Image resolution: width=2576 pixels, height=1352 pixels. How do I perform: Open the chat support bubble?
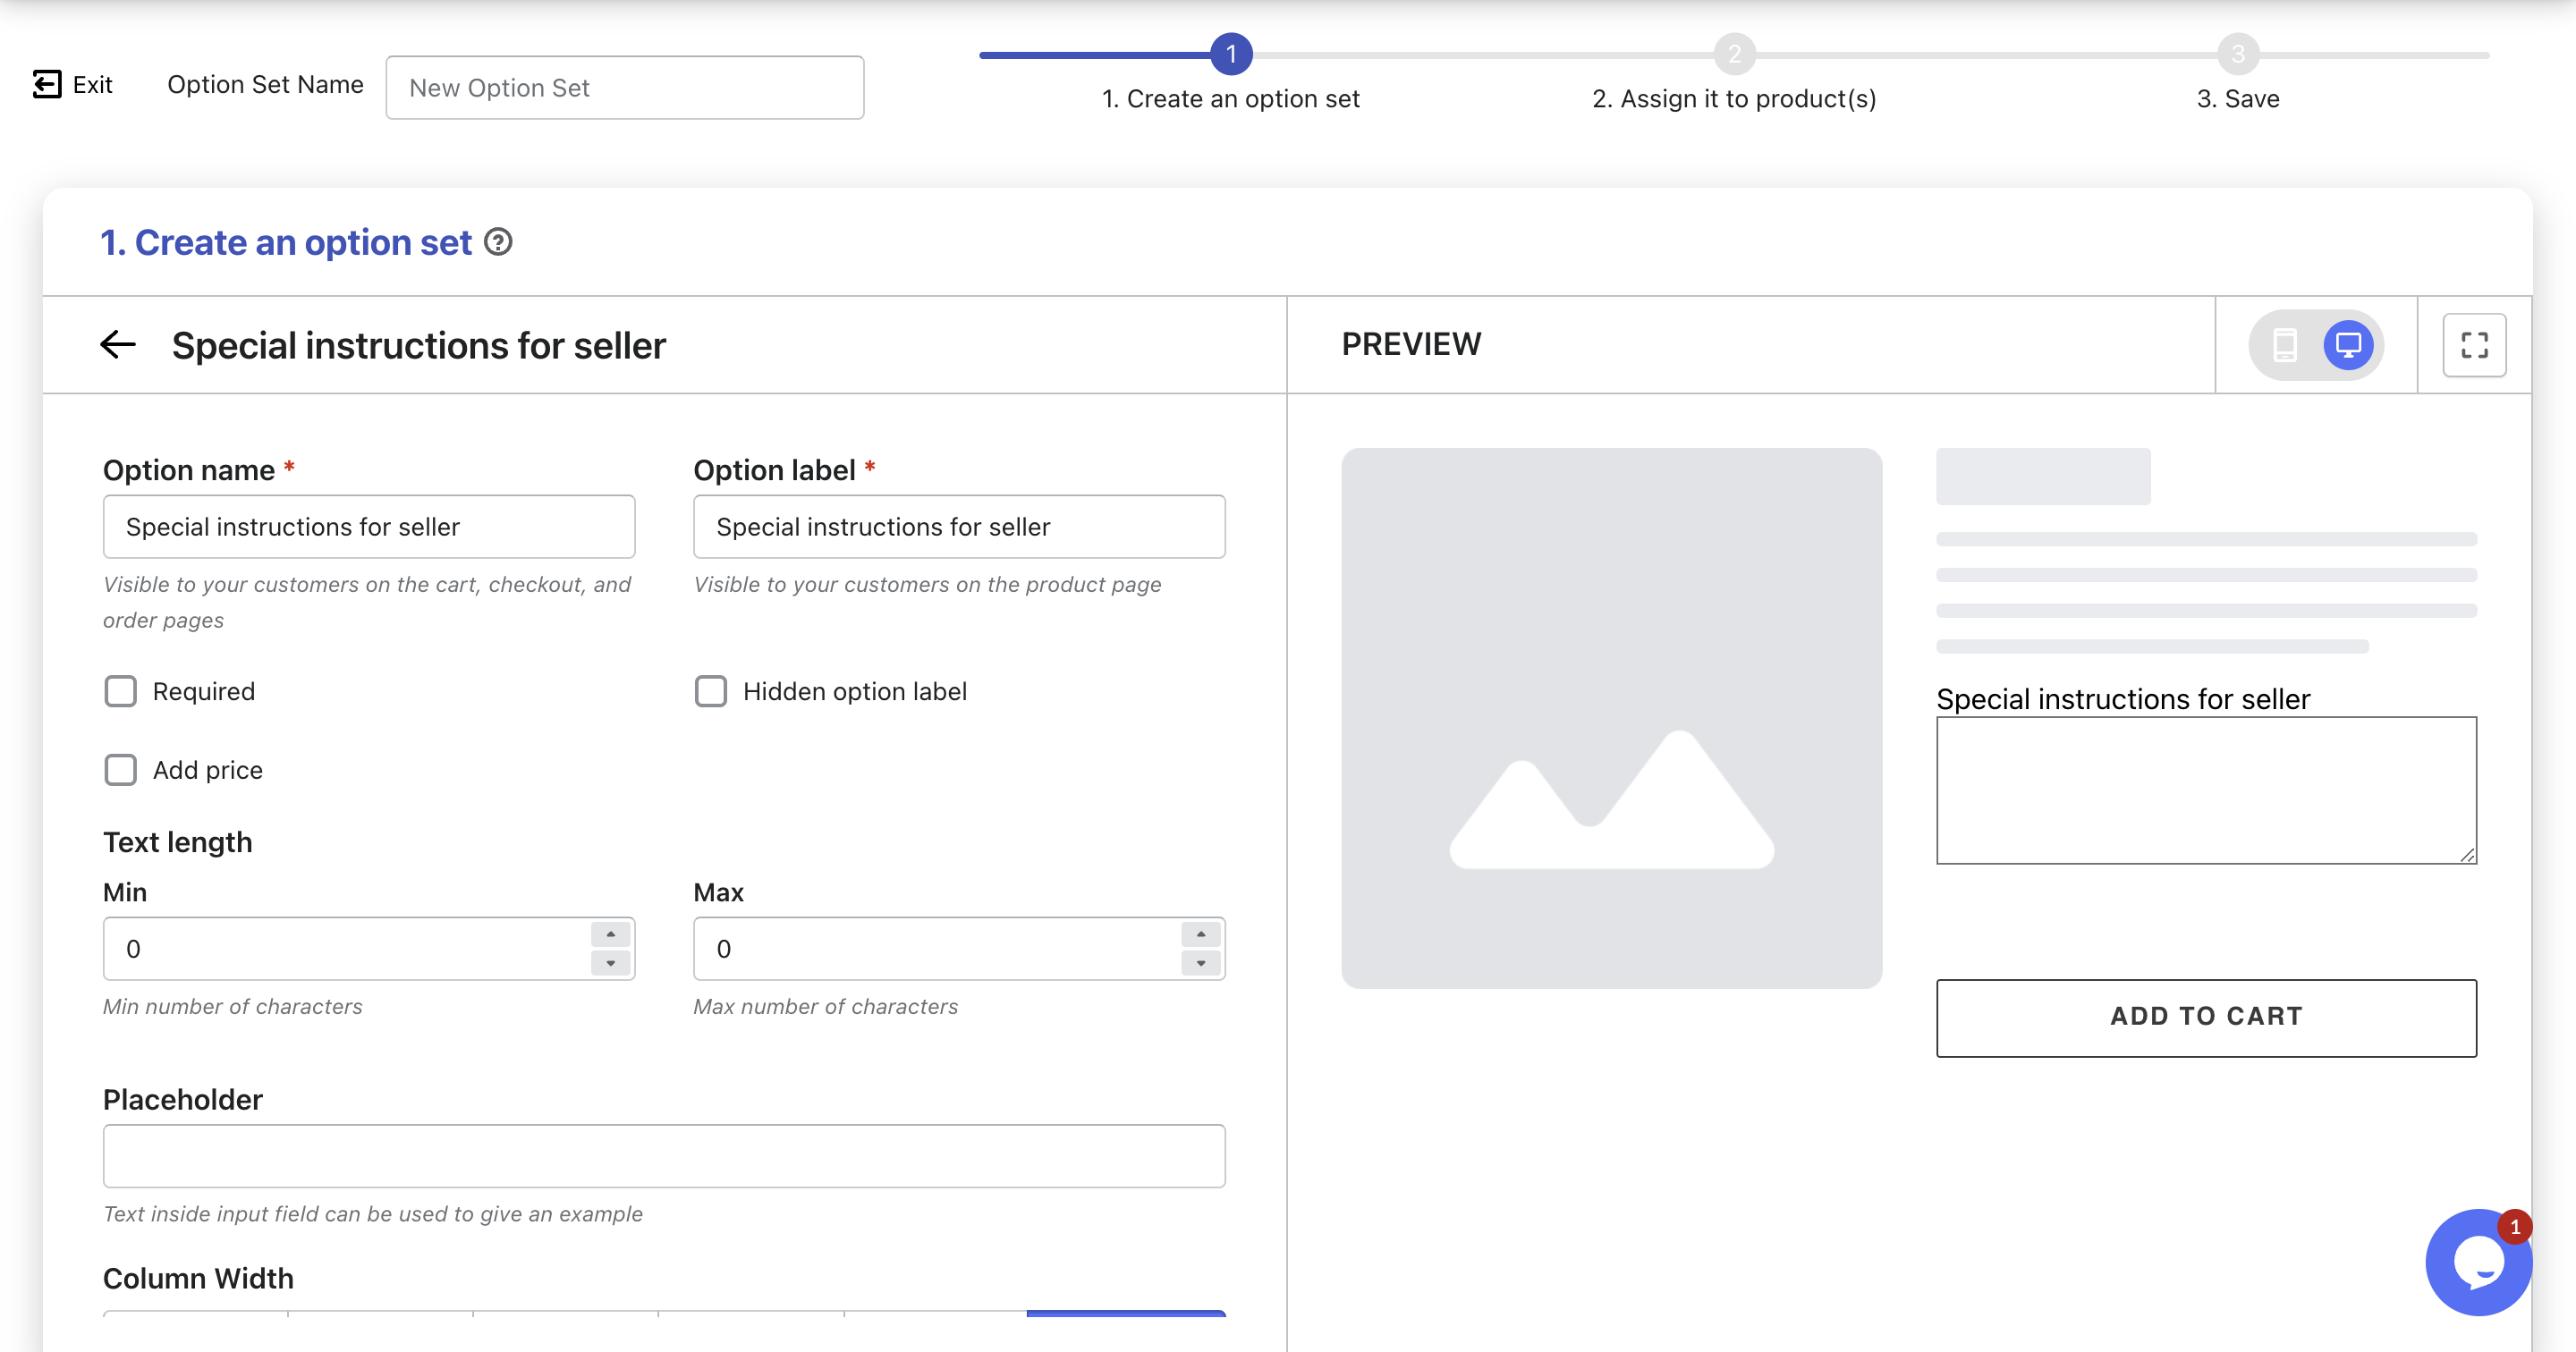coord(2478,1262)
